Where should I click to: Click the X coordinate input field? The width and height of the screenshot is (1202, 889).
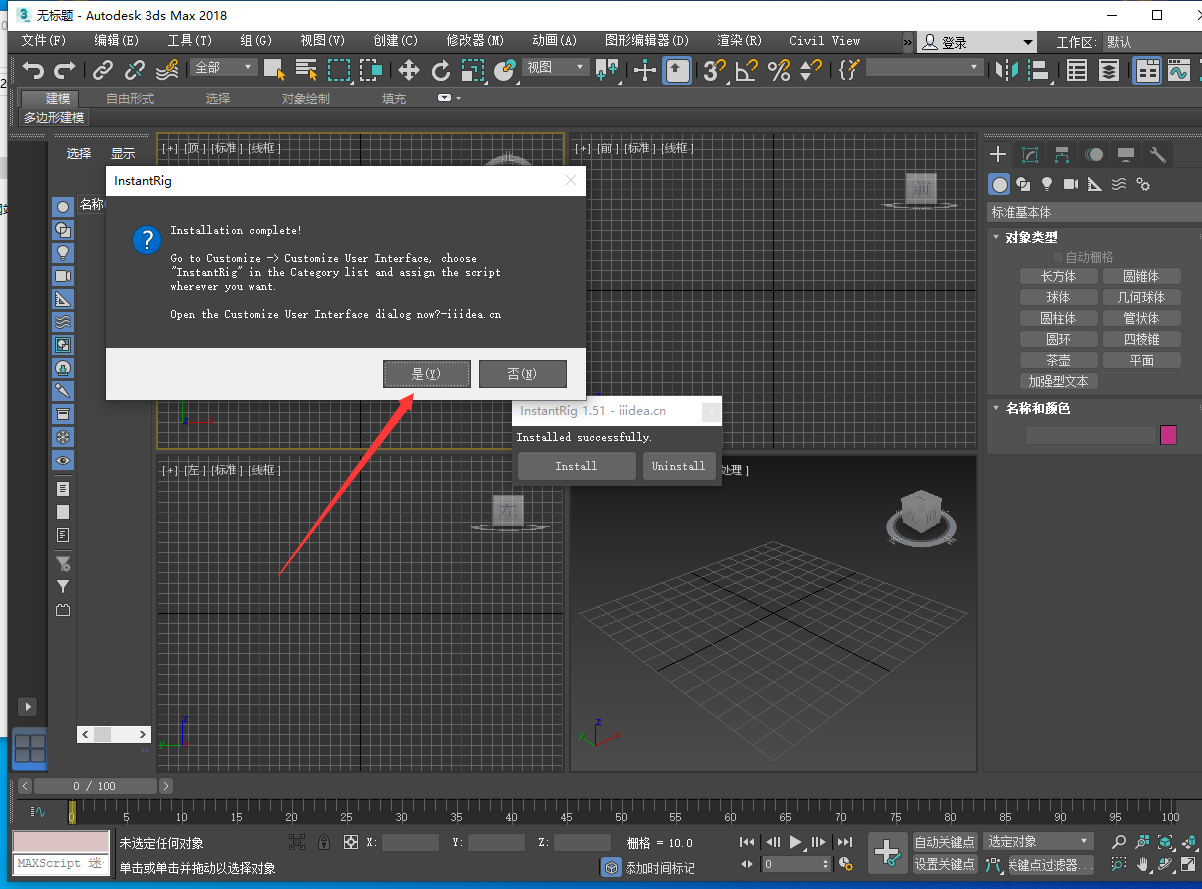pos(410,843)
